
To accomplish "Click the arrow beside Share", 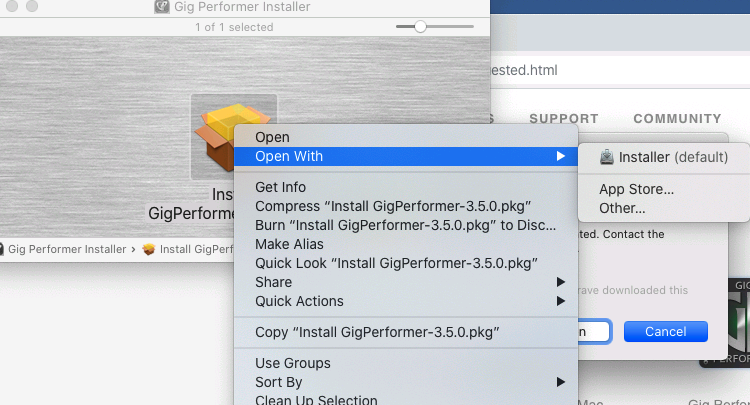I will 561,282.
